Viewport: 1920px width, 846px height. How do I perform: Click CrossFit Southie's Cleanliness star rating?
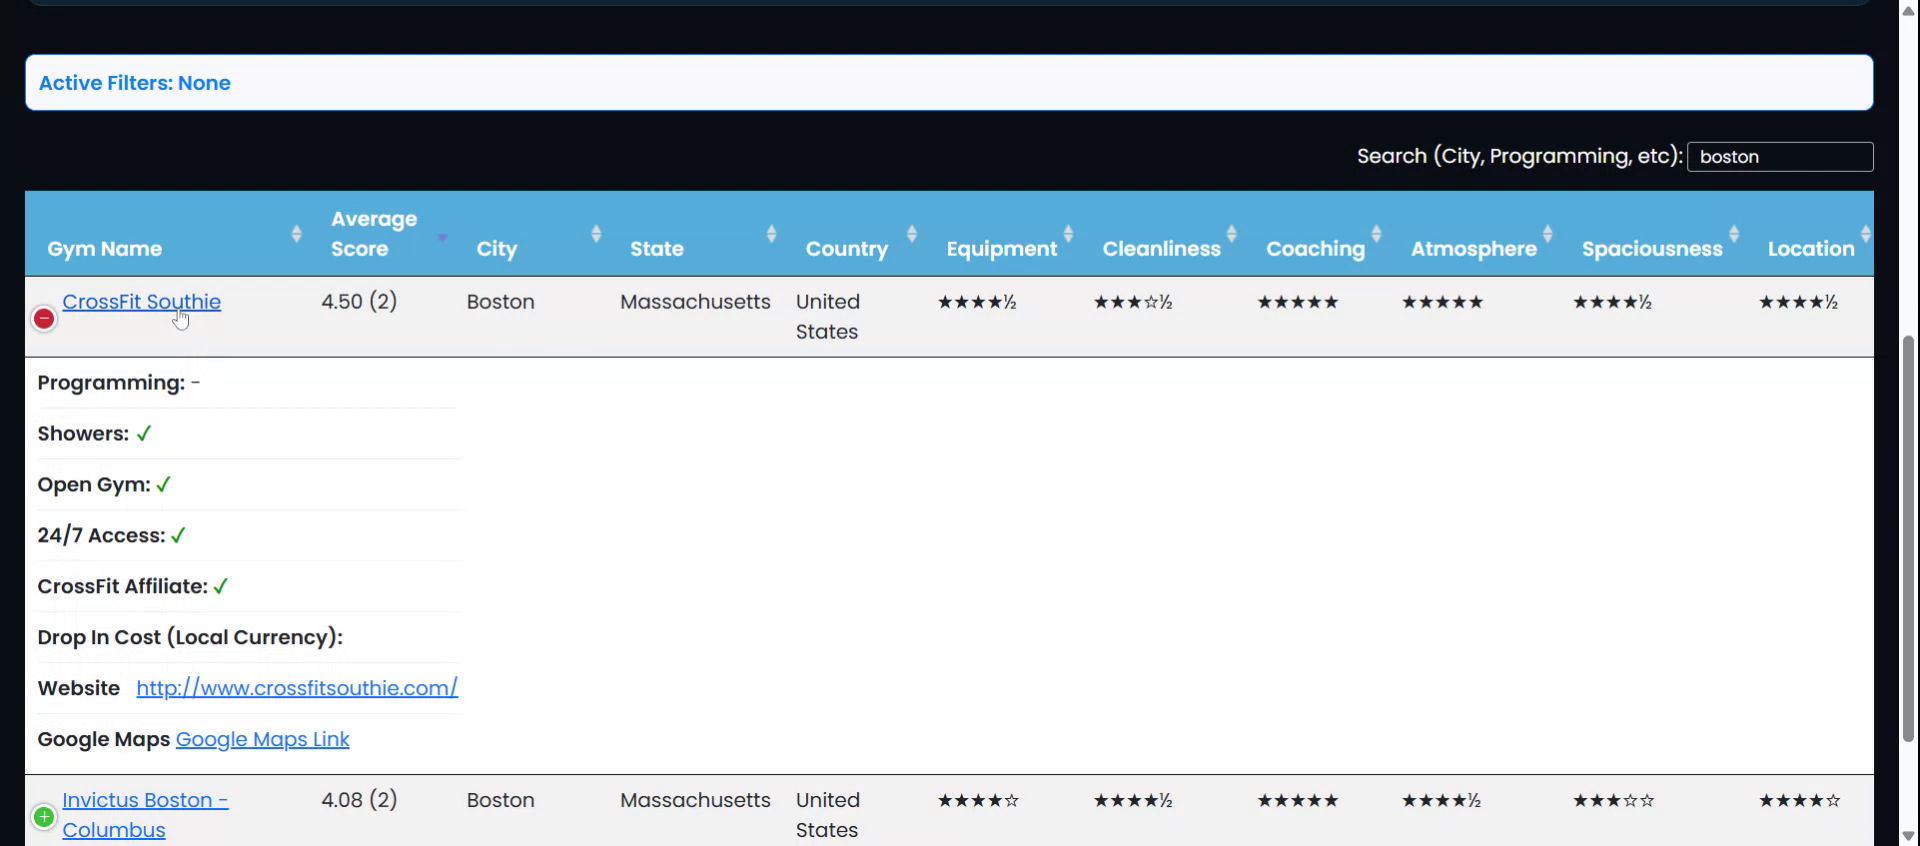tap(1133, 302)
